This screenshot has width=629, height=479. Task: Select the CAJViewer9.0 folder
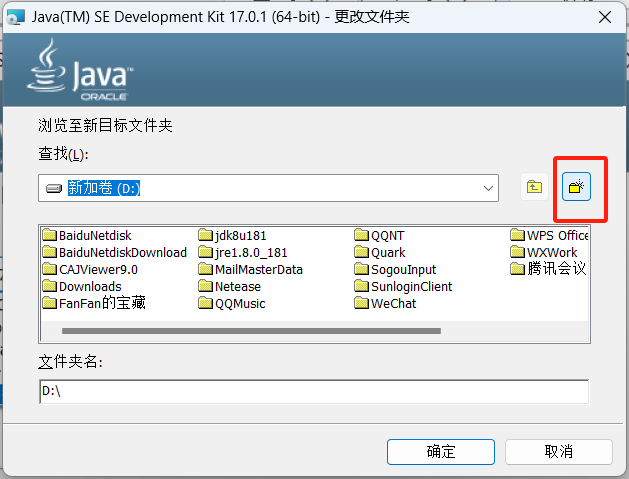coord(90,270)
